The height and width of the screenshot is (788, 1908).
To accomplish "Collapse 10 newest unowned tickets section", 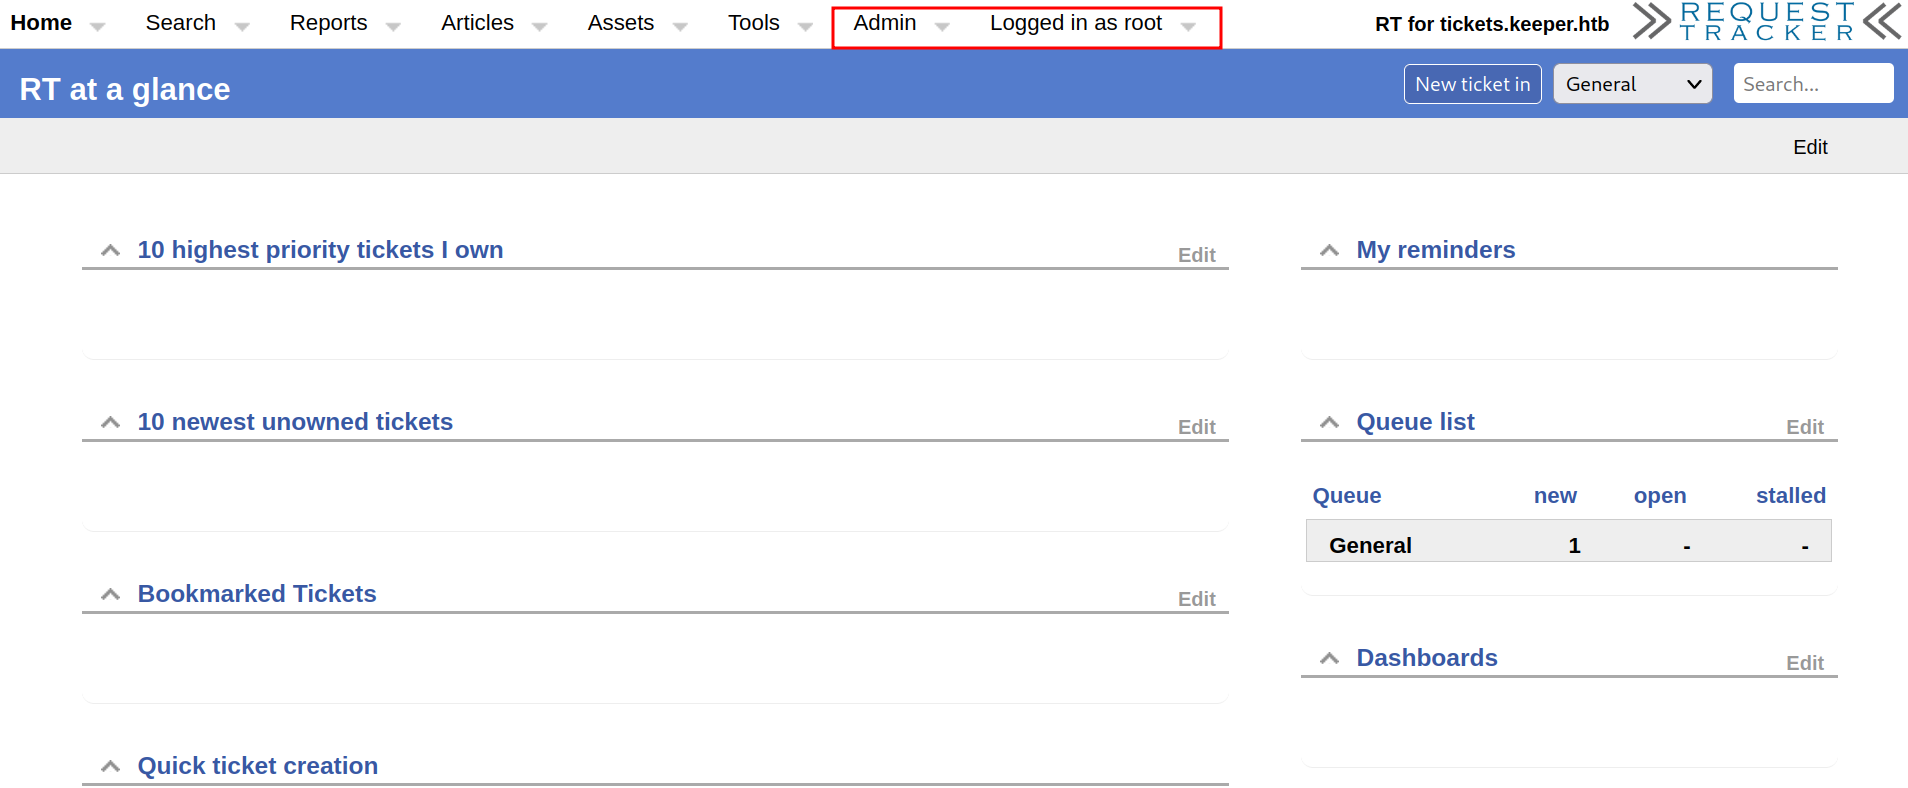I will (x=111, y=422).
